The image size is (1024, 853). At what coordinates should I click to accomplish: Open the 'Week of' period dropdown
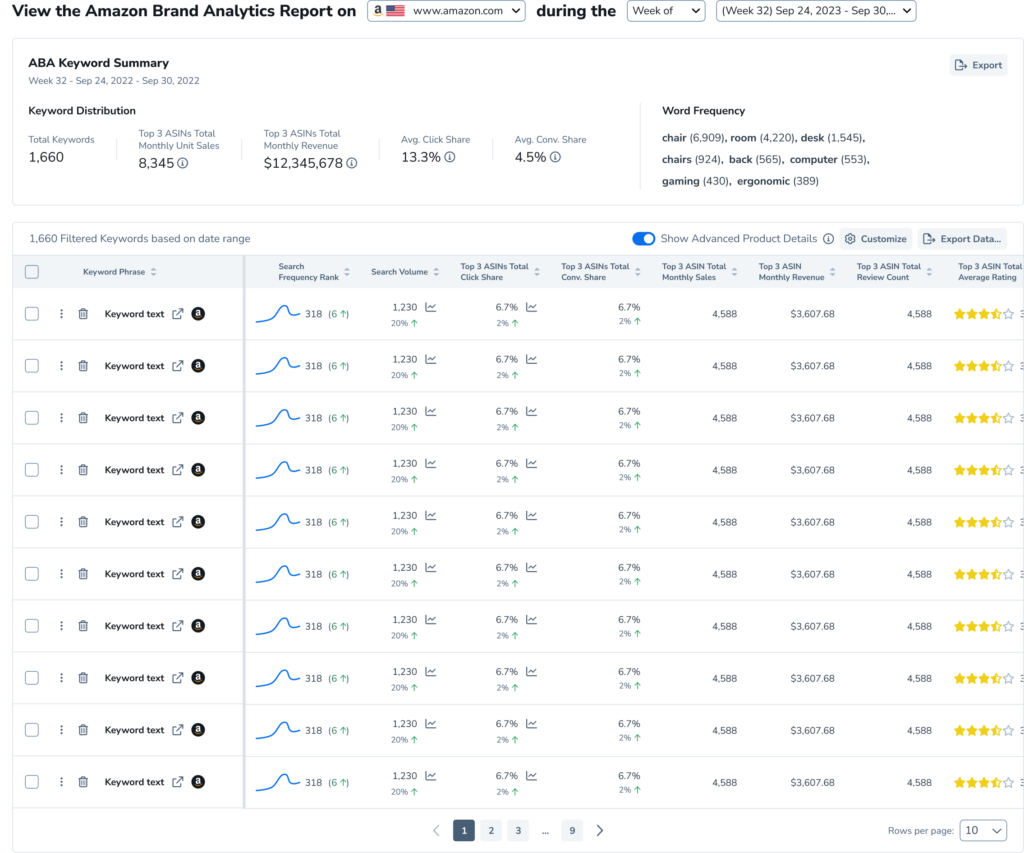(x=665, y=11)
